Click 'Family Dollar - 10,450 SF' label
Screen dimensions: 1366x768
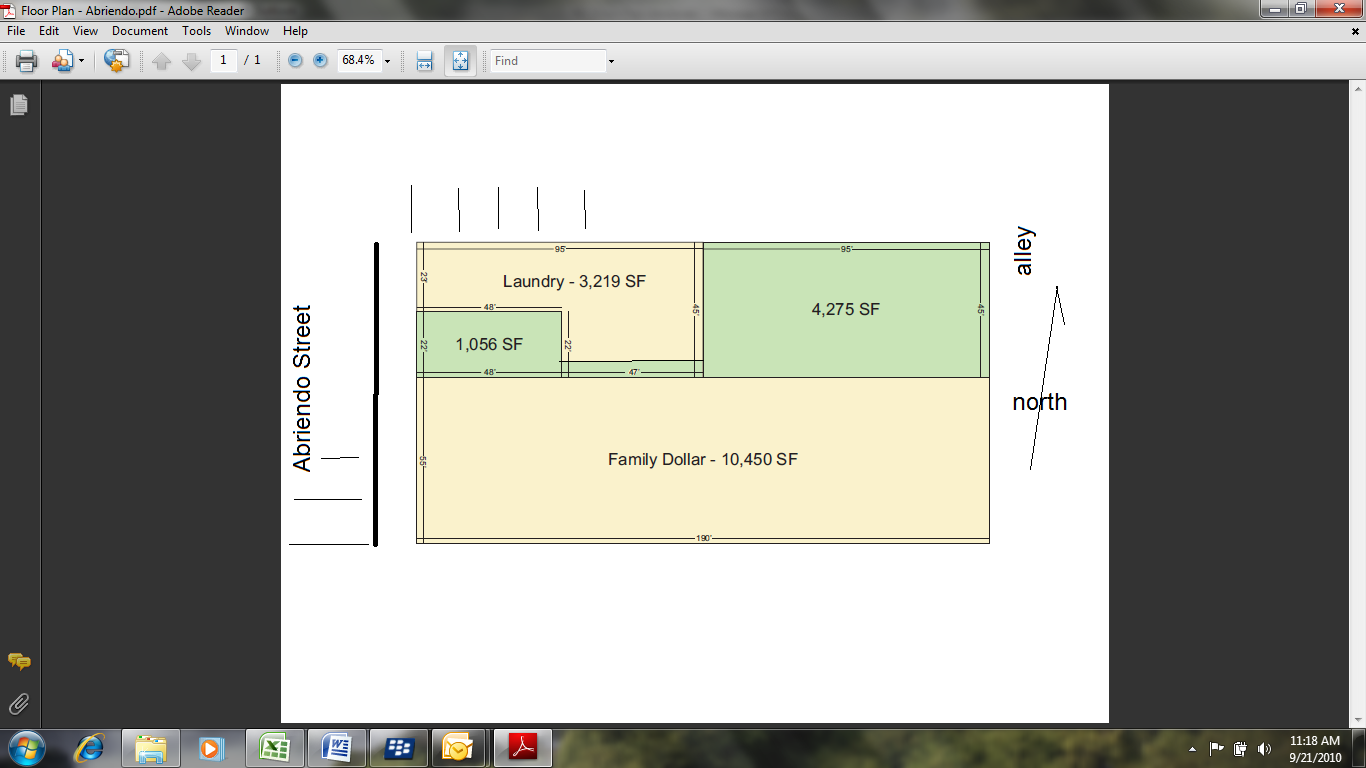[703, 460]
